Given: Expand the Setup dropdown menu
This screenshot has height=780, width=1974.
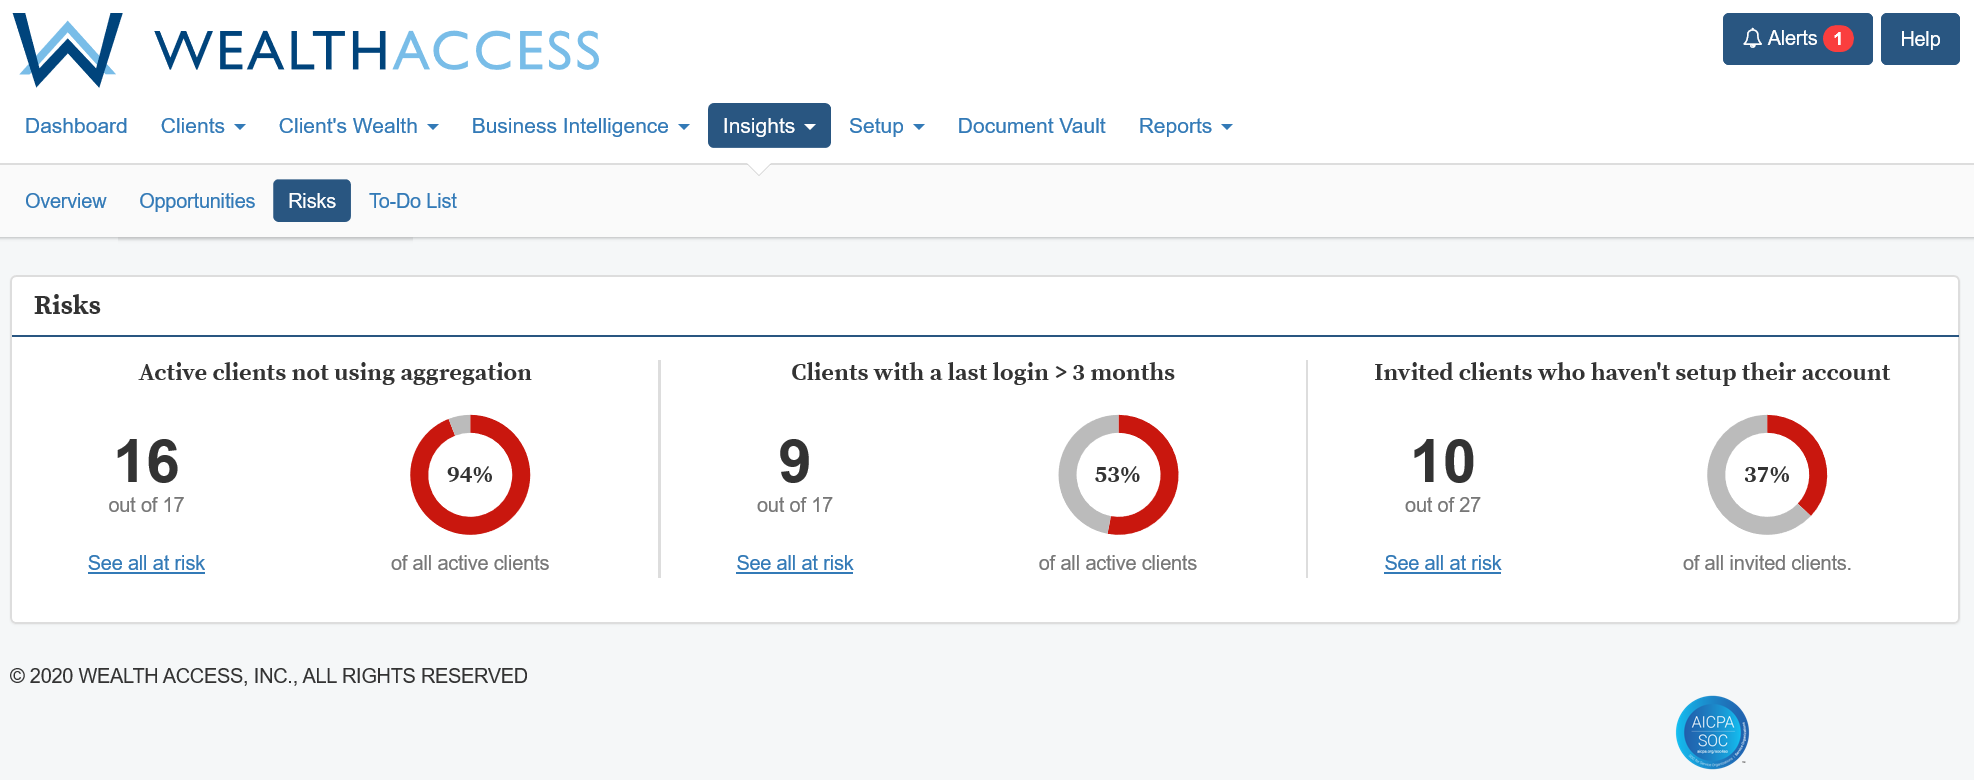Looking at the screenshot, I should coord(886,126).
